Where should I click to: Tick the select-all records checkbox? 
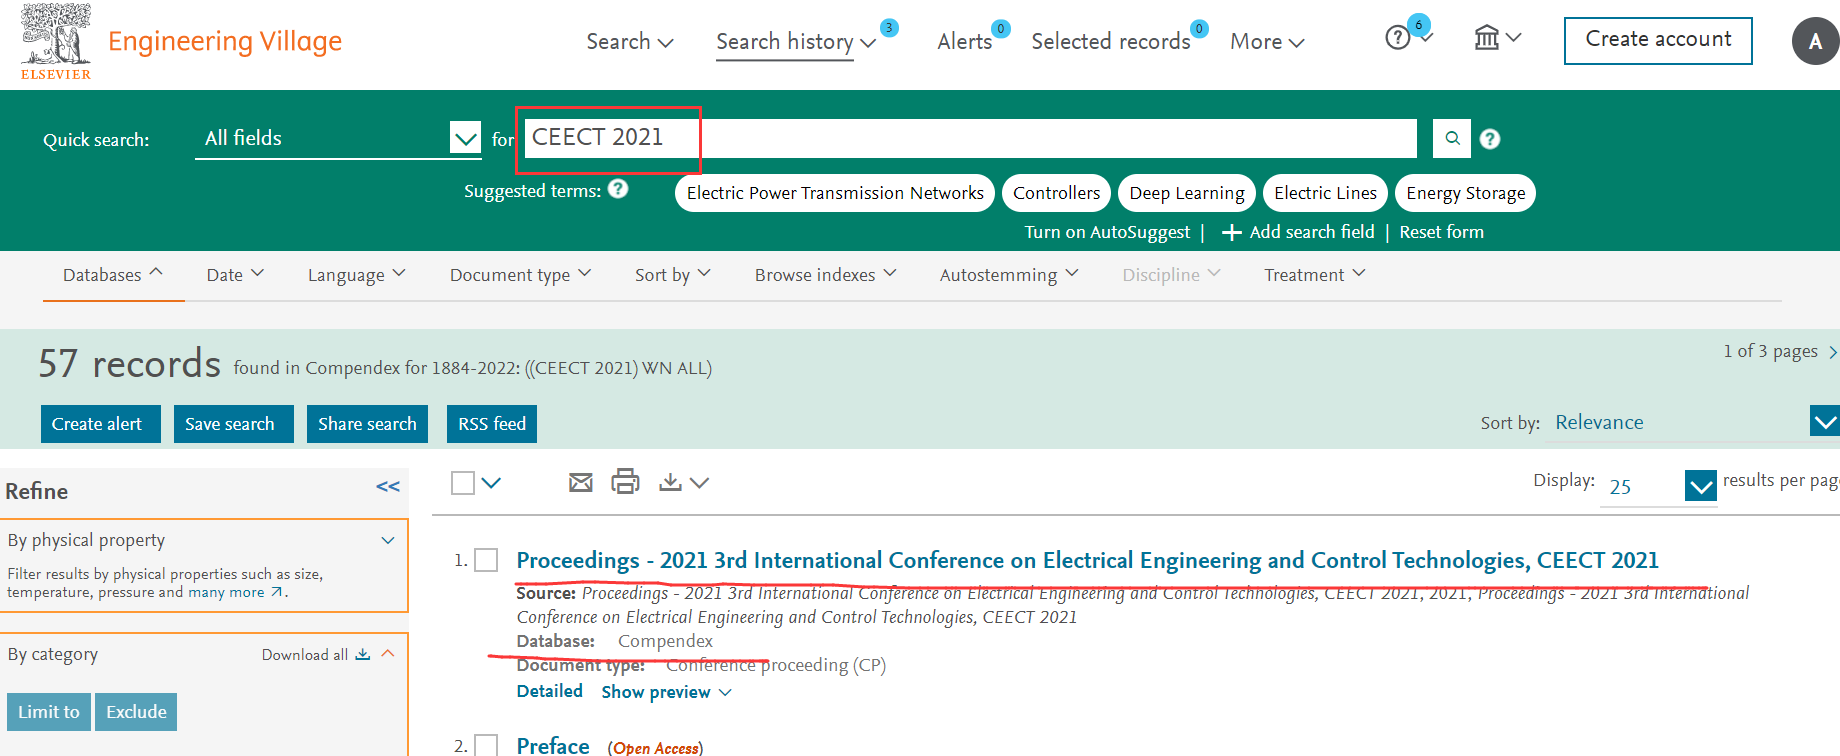tap(463, 483)
